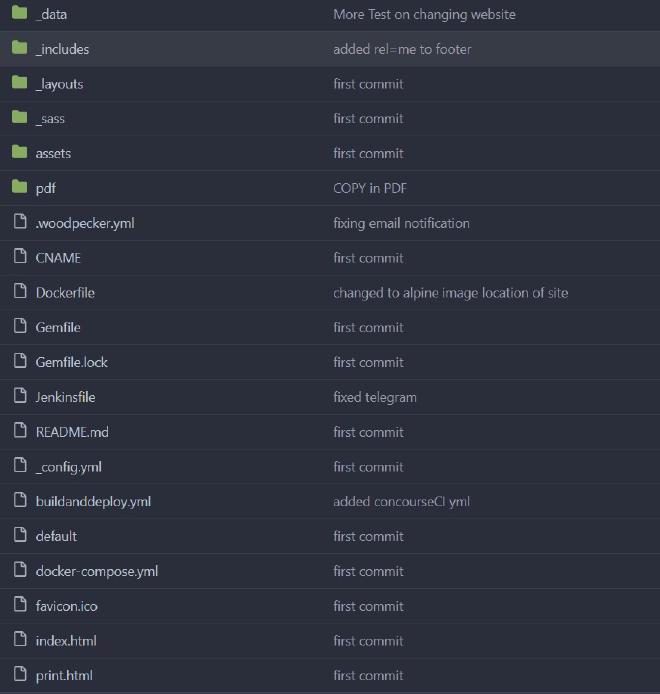Click the Jenkinsfile file icon
Viewport: 660px width, 694px height.
[19, 397]
